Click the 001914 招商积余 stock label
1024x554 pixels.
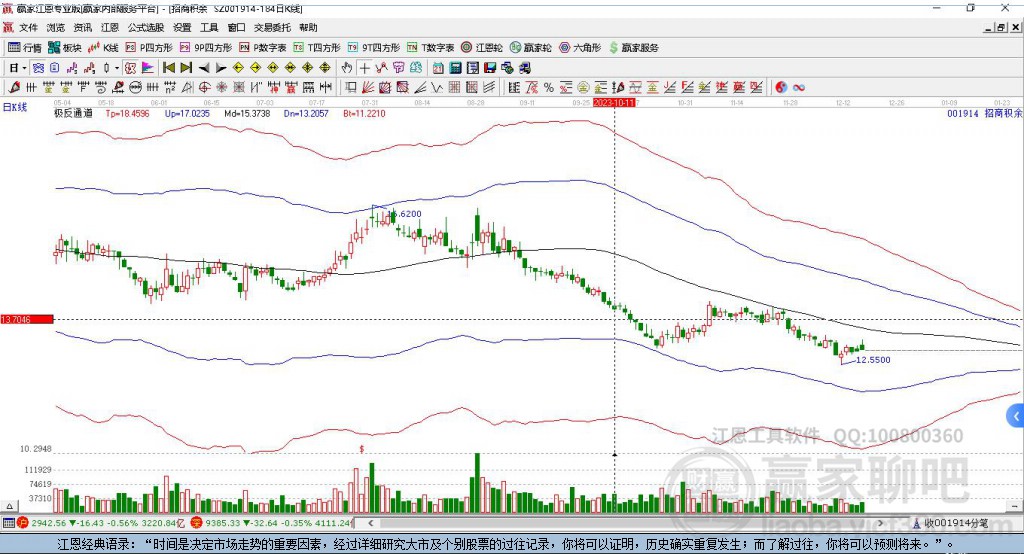984,113
